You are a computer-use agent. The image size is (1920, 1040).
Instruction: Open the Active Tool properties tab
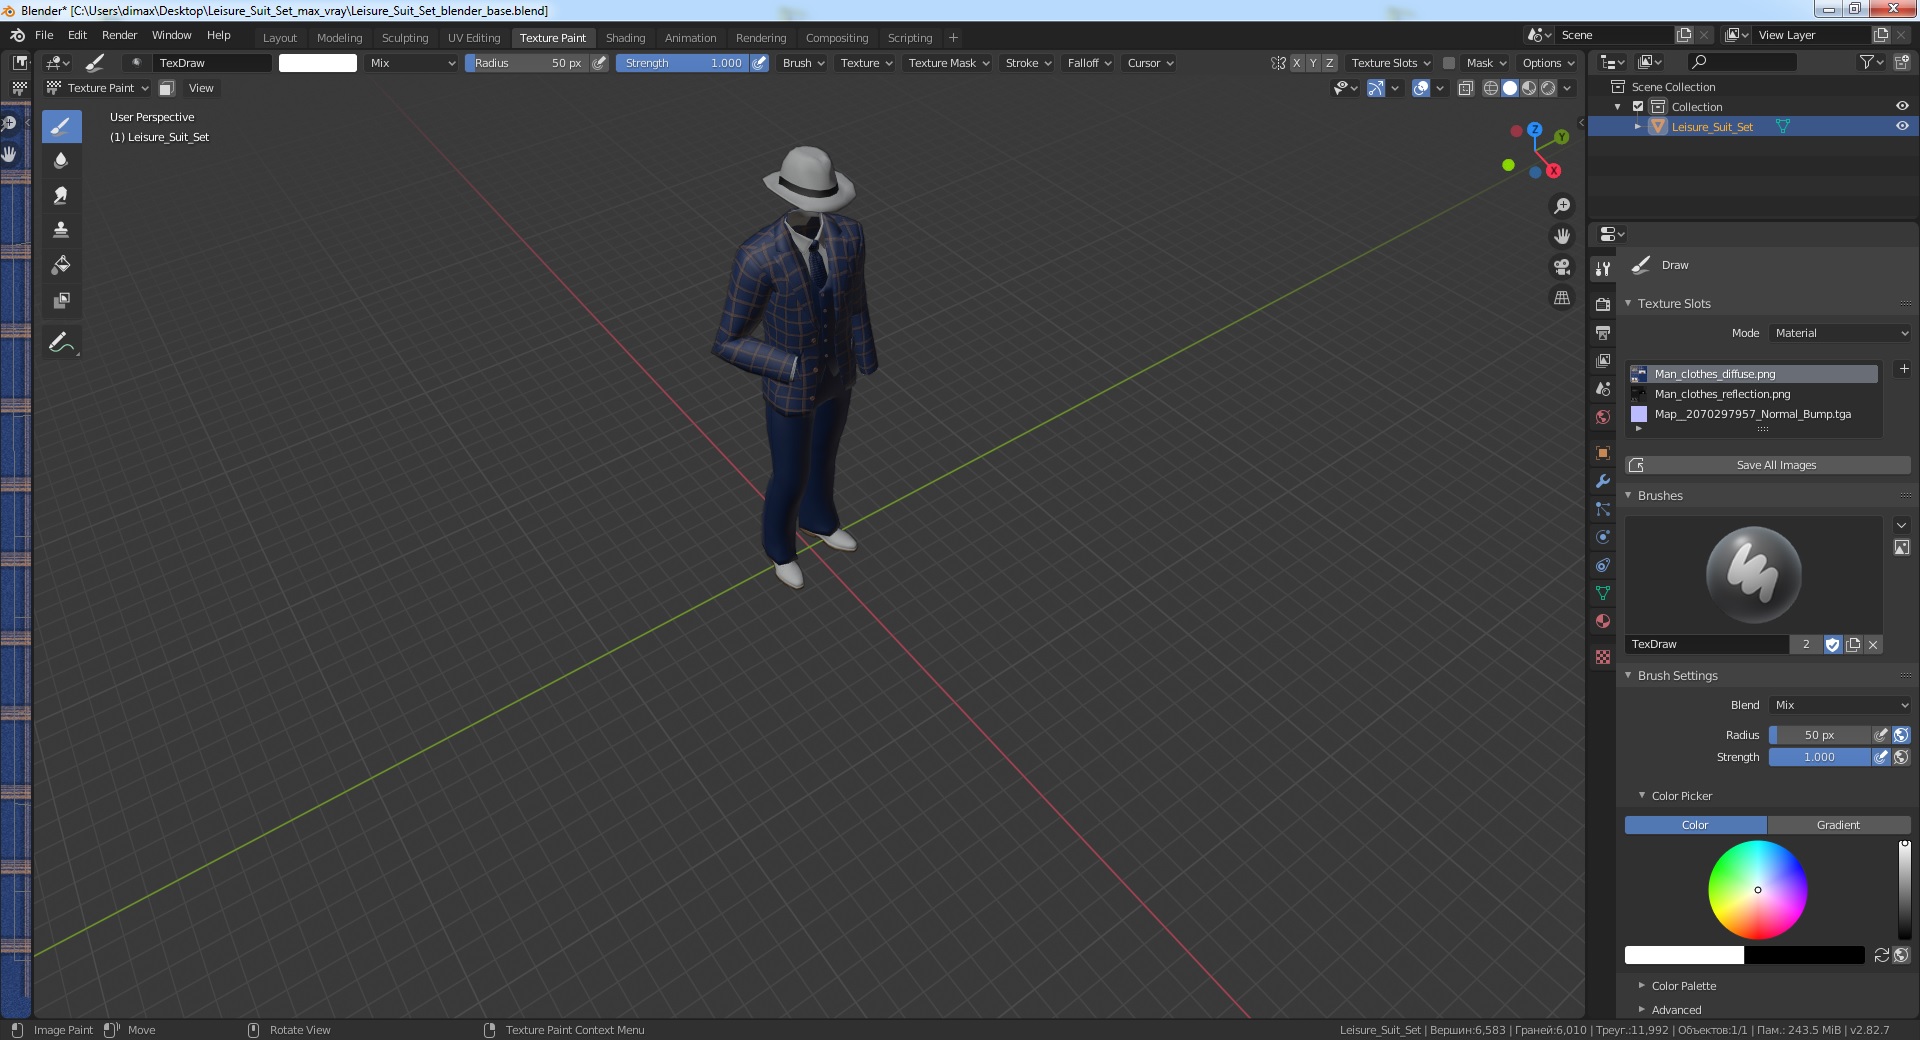tap(1603, 268)
